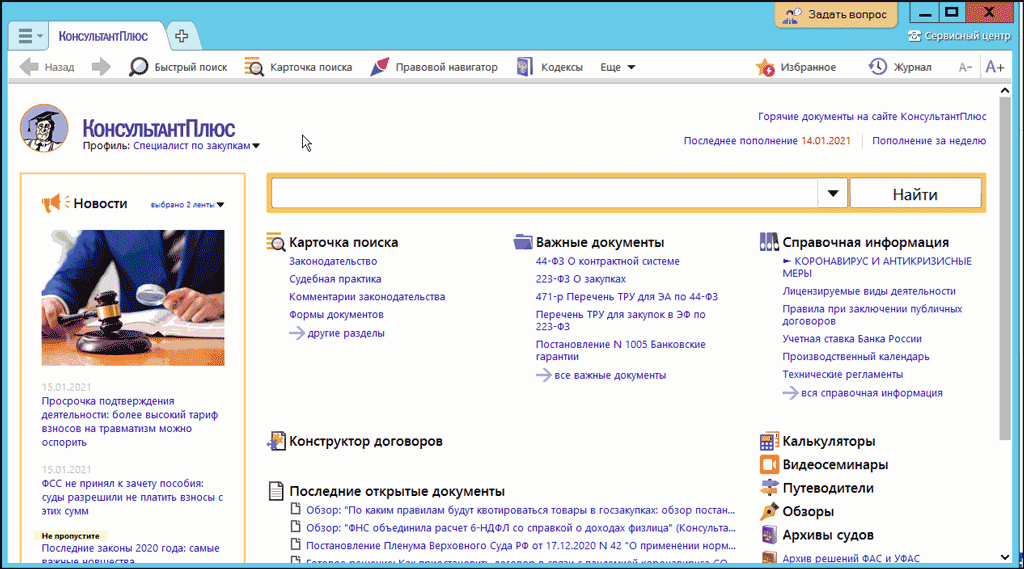
Task: Expand search history dropdown arrow
Action: click(833, 193)
